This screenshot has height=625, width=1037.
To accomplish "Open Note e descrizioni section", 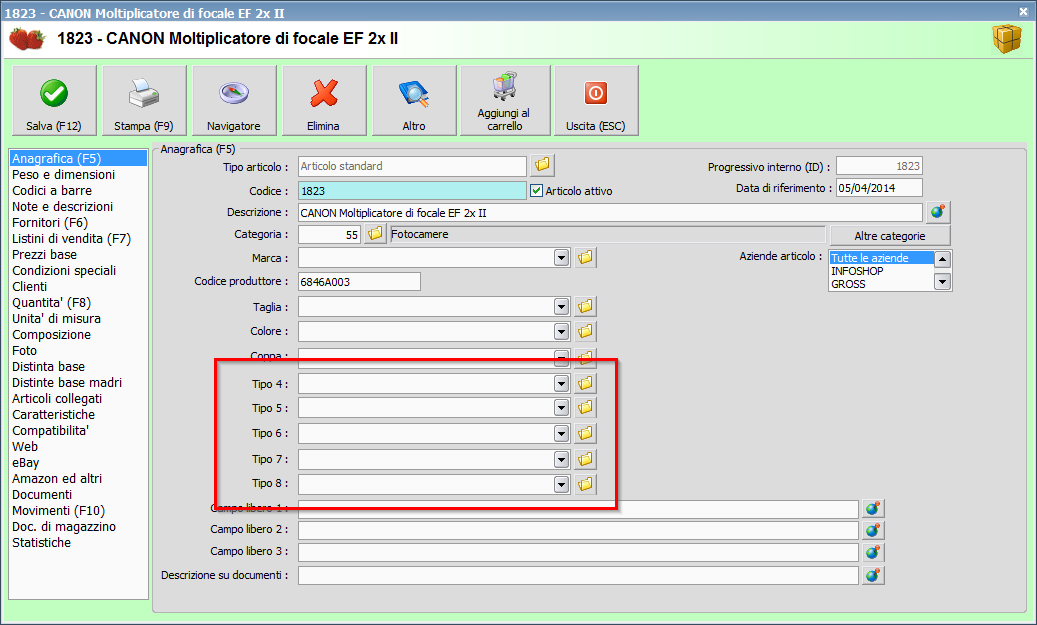I will pos(63,206).
